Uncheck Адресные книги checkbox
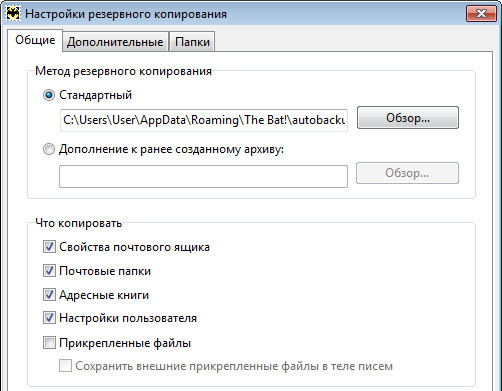The image size is (502, 391). click(49, 295)
